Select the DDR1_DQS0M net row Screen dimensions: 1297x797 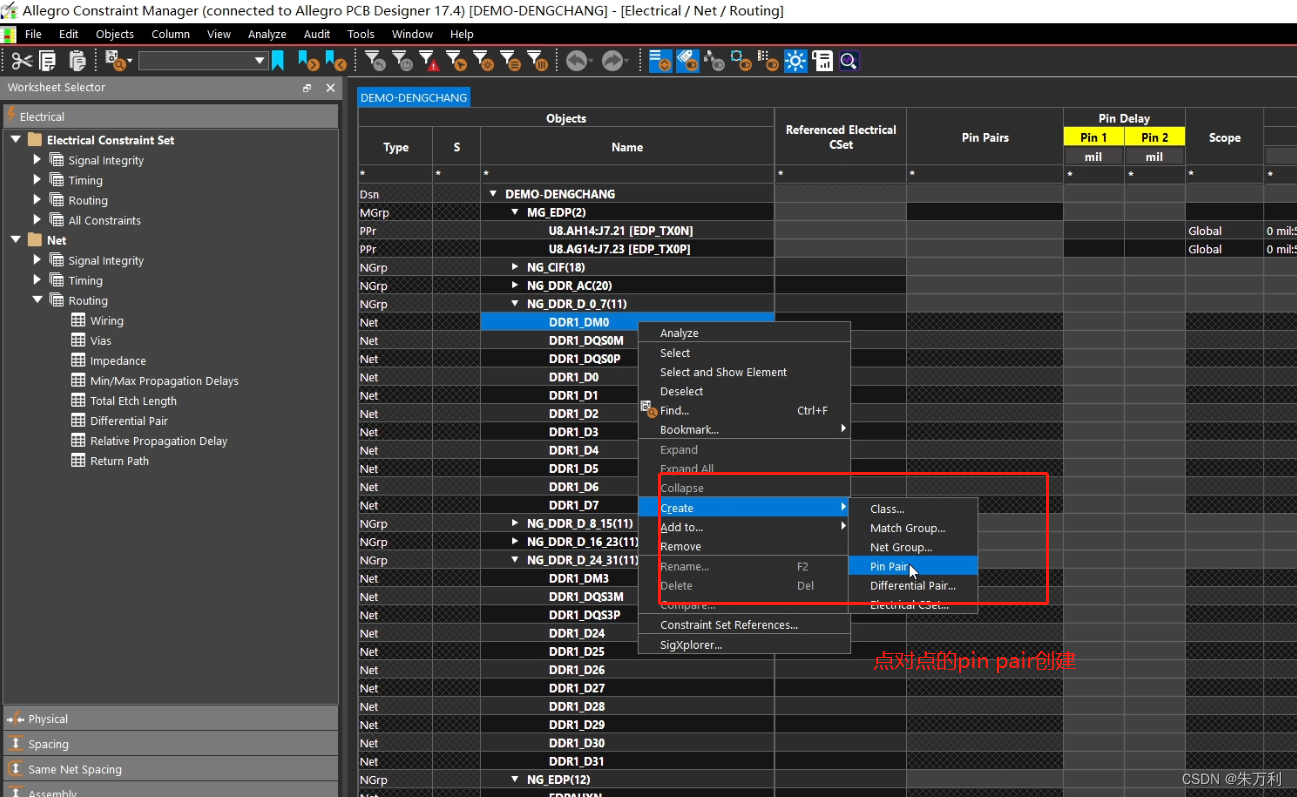pyautogui.click(x=586, y=341)
